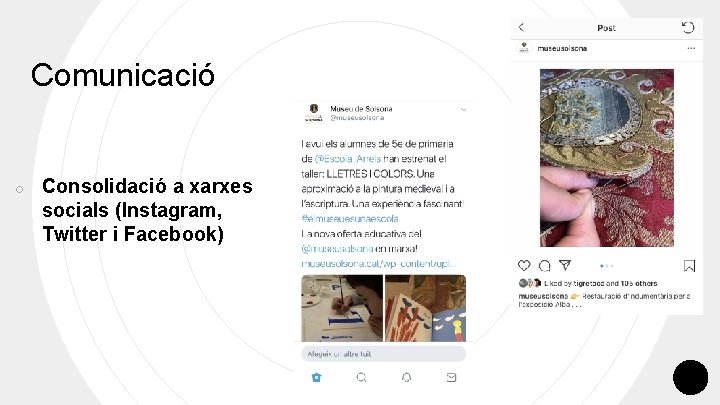
Task: Open the Instagram comment bubble icon
Action: [x=545, y=265]
